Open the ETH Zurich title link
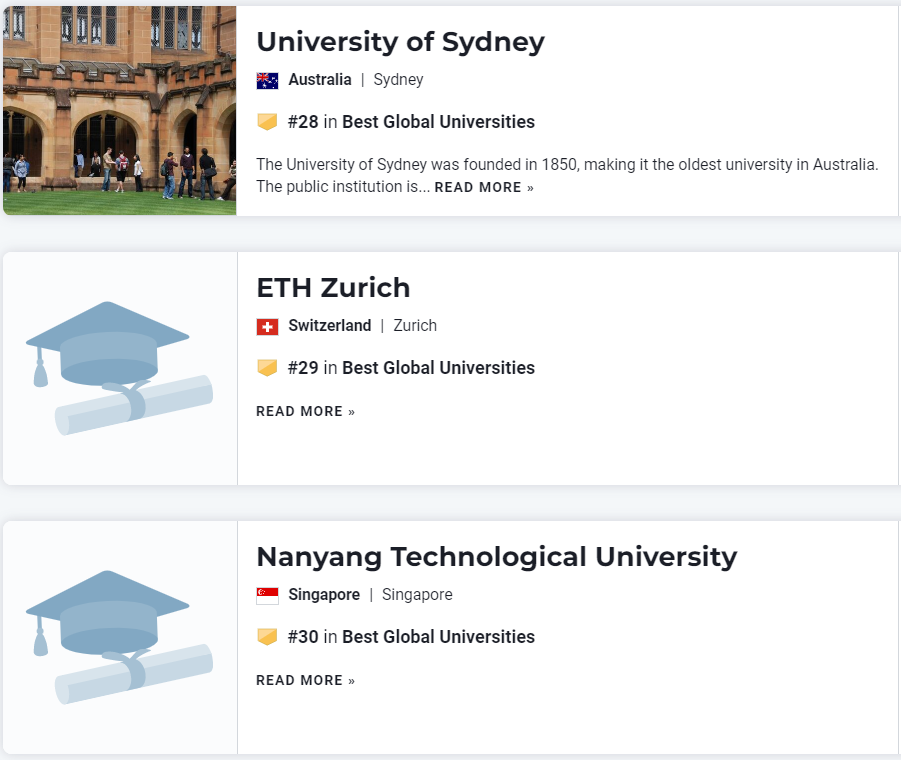901x760 pixels. coord(333,288)
